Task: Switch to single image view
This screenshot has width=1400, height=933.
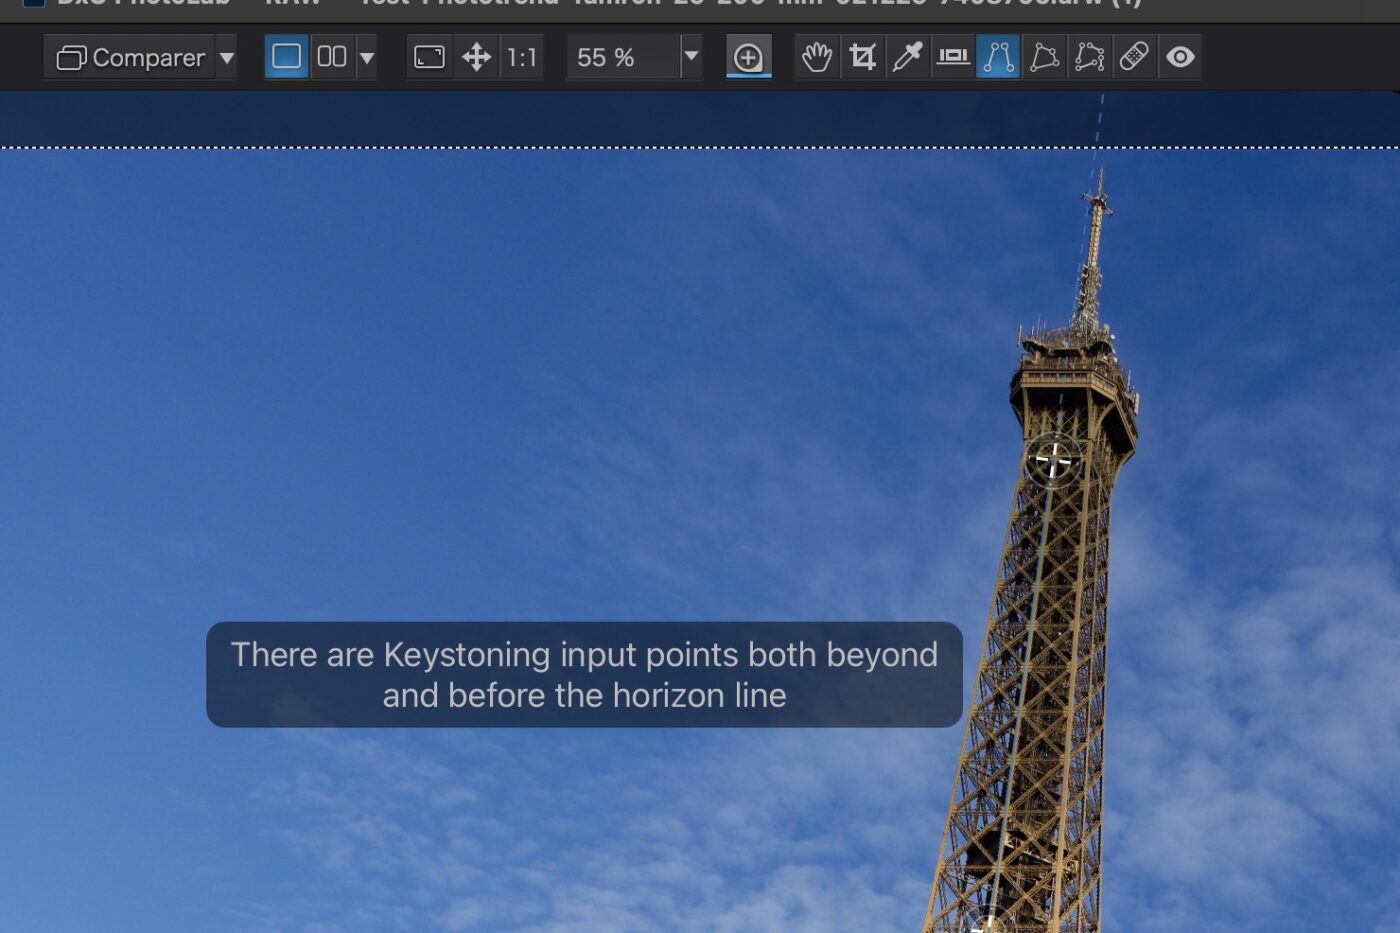Action: click(286, 57)
